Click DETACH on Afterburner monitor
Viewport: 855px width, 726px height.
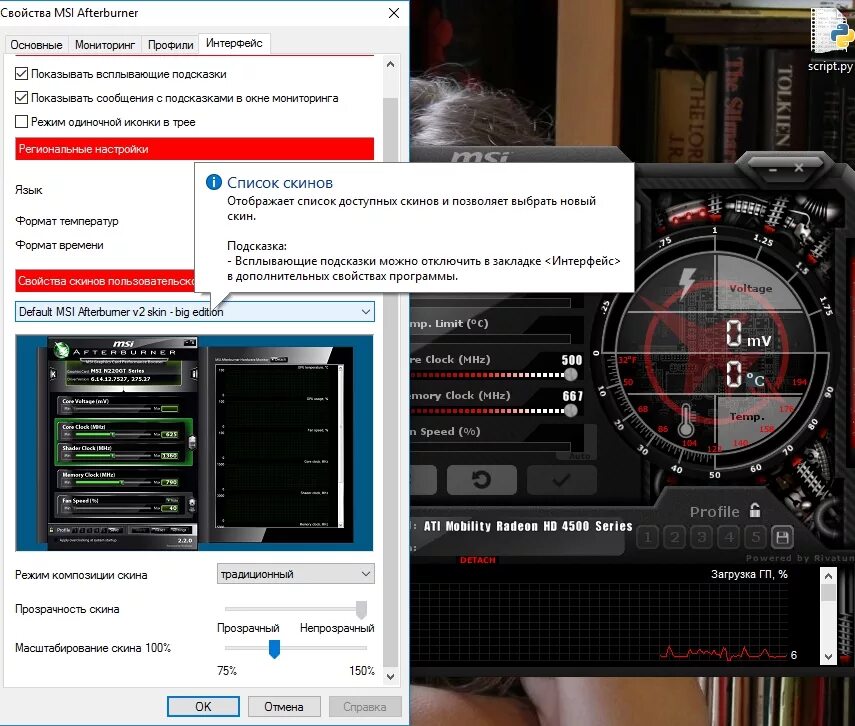click(477, 560)
